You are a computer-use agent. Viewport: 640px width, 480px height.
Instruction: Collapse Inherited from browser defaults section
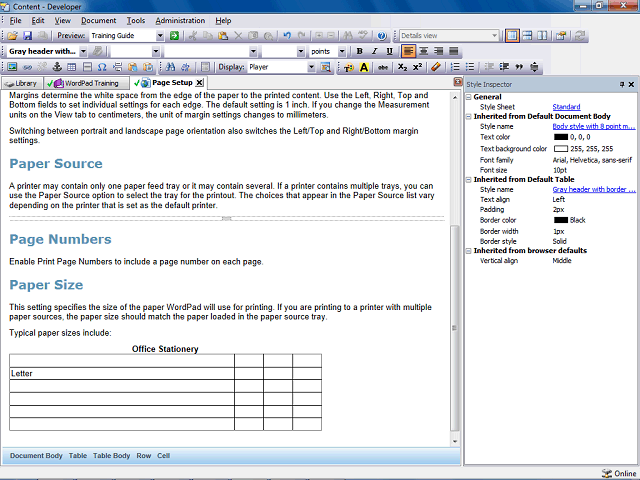pyautogui.click(x=469, y=251)
